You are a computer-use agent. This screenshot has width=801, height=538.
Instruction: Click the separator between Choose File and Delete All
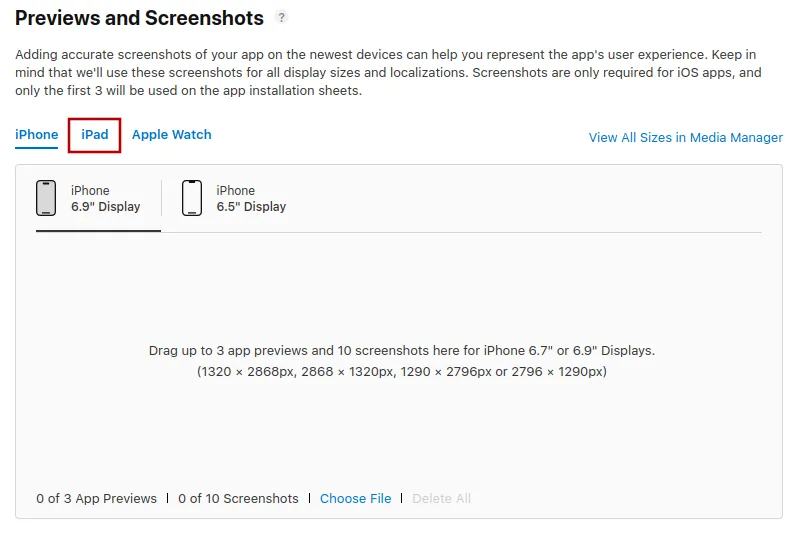(x=402, y=498)
